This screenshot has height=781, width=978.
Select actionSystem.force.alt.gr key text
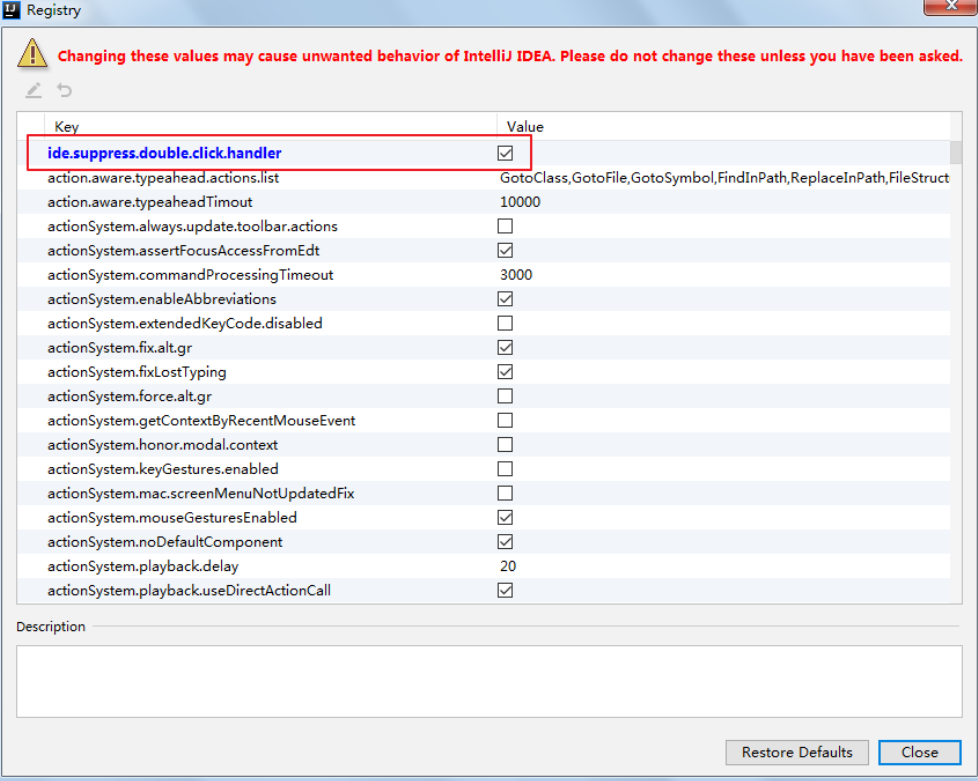coord(129,397)
